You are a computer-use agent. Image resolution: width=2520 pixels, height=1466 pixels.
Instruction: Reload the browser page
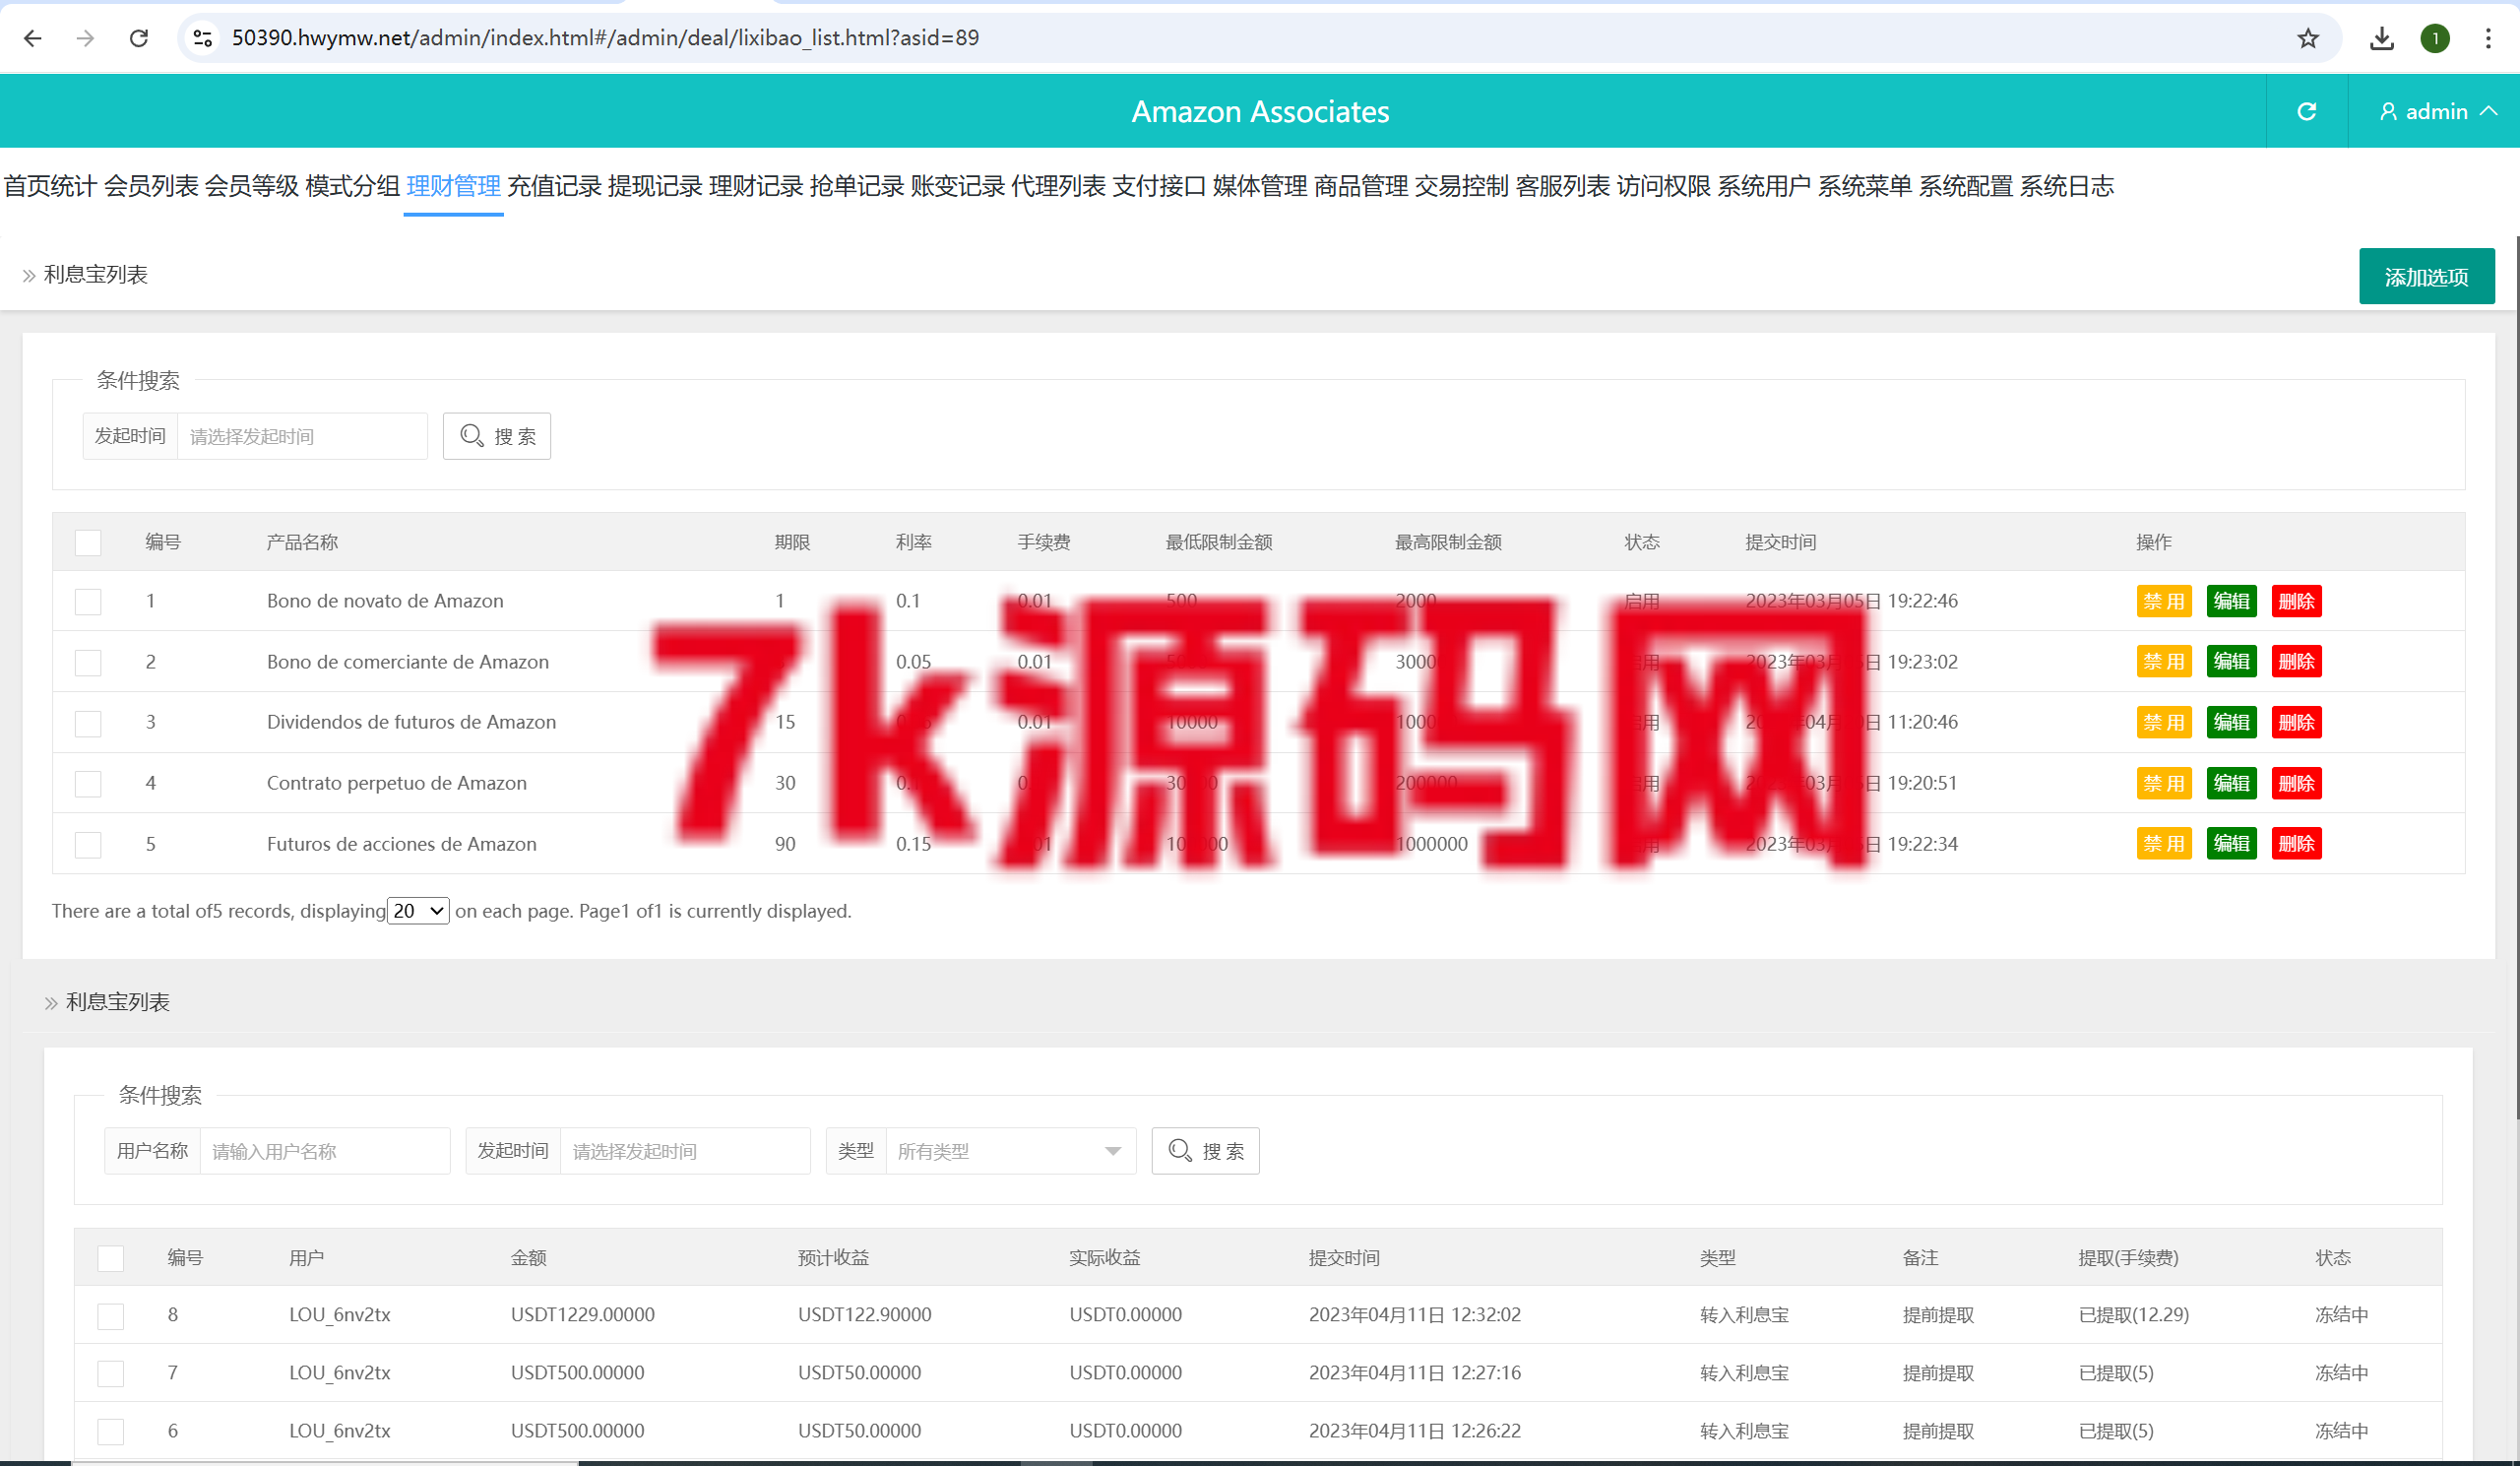[139, 38]
